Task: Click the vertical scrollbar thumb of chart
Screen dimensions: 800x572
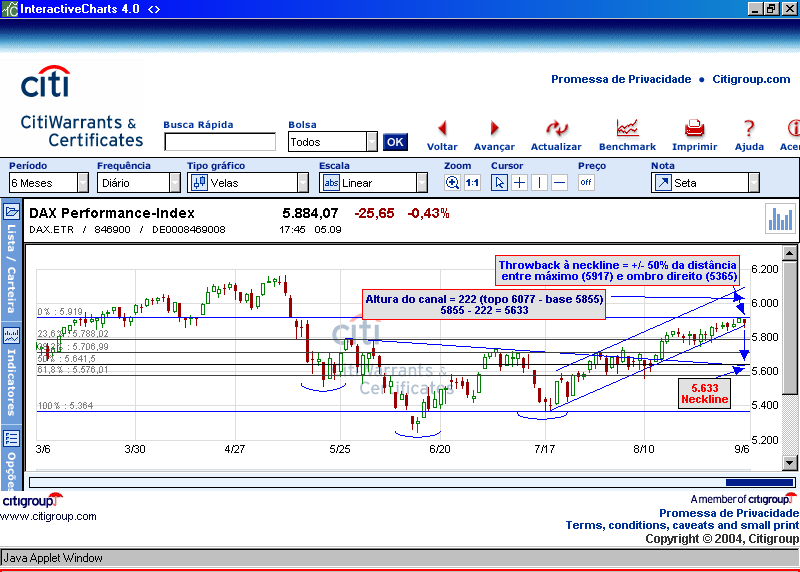Action: (x=789, y=327)
